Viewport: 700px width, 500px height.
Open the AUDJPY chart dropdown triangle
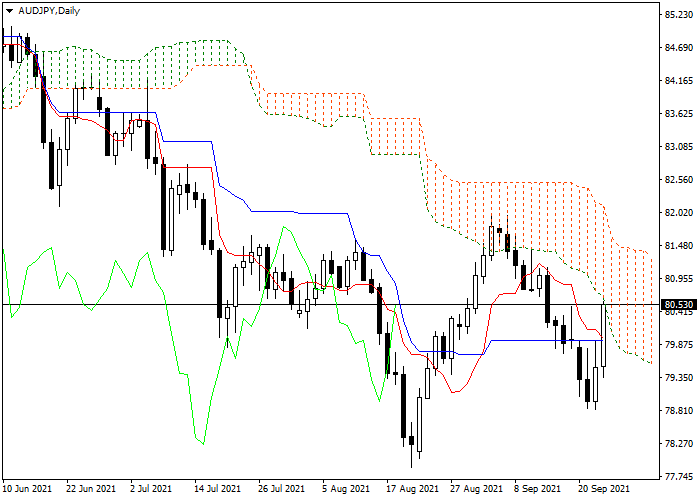tap(9, 11)
